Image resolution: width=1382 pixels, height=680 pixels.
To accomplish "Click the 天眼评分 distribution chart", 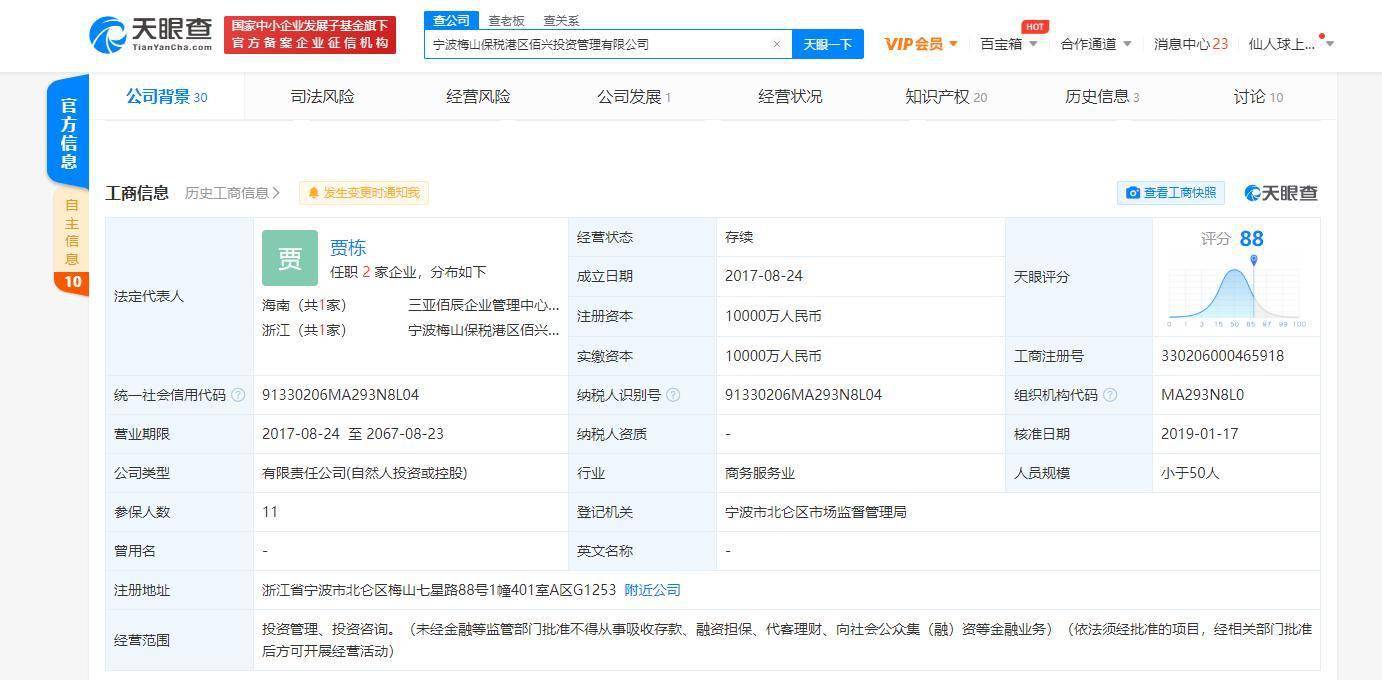I will [x=1237, y=293].
